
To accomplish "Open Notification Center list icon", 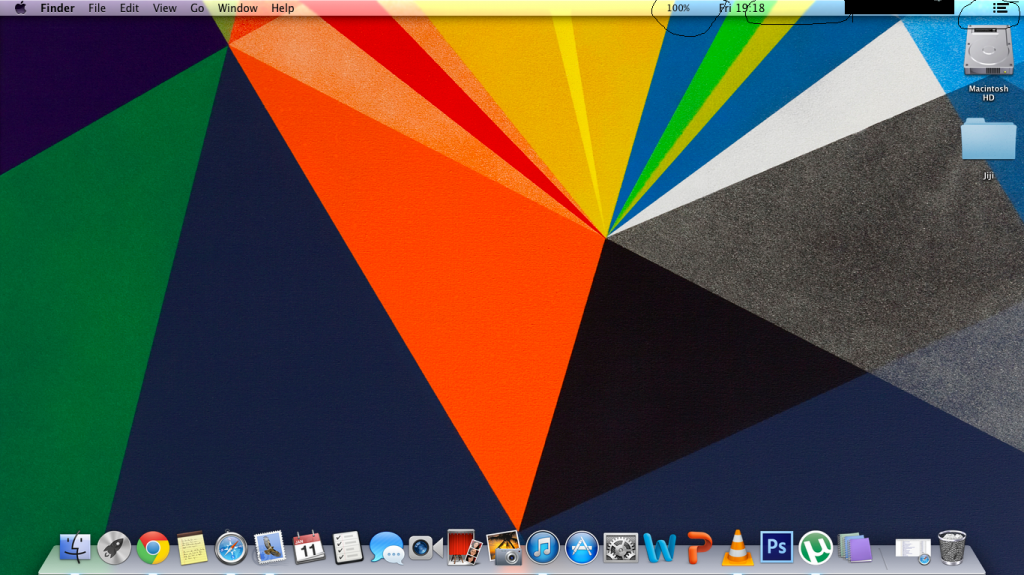I will coord(1000,8).
